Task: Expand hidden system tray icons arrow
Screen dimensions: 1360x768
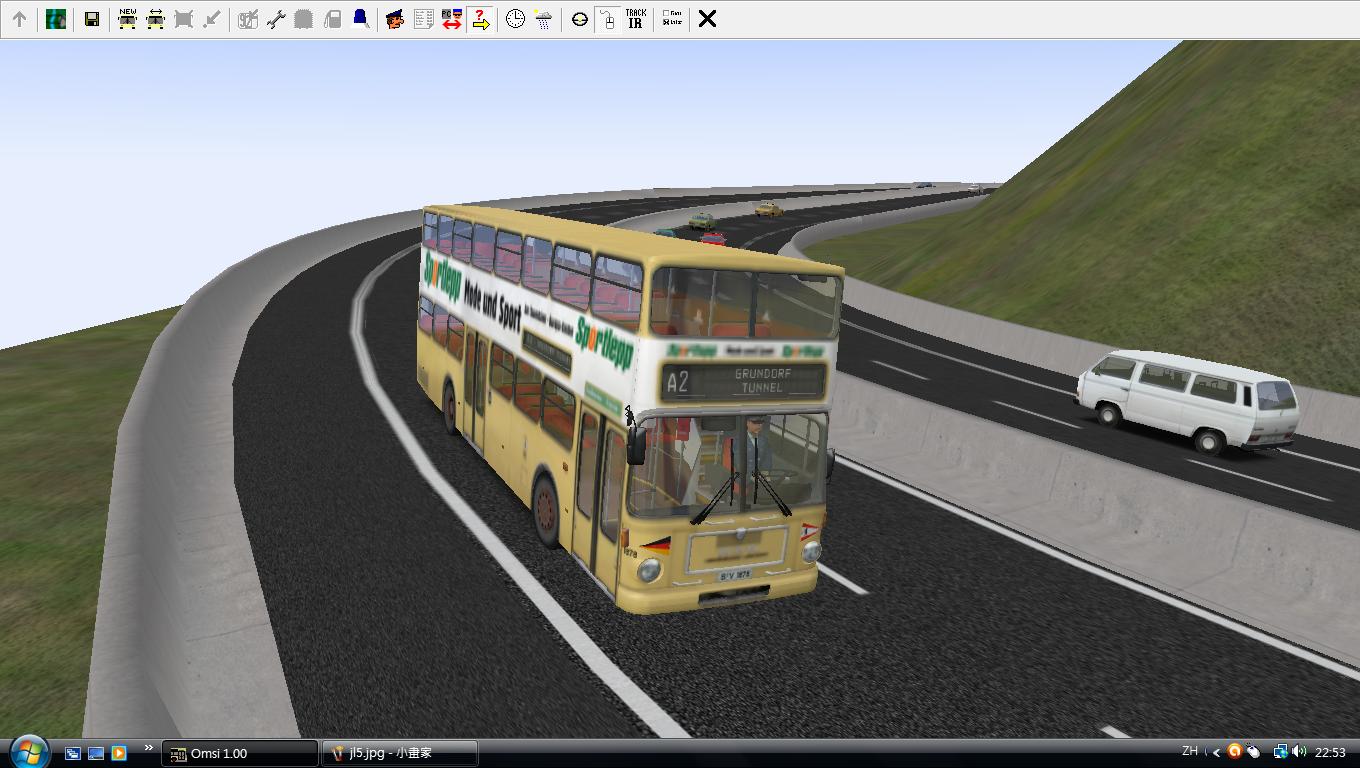Action: coord(1216,752)
